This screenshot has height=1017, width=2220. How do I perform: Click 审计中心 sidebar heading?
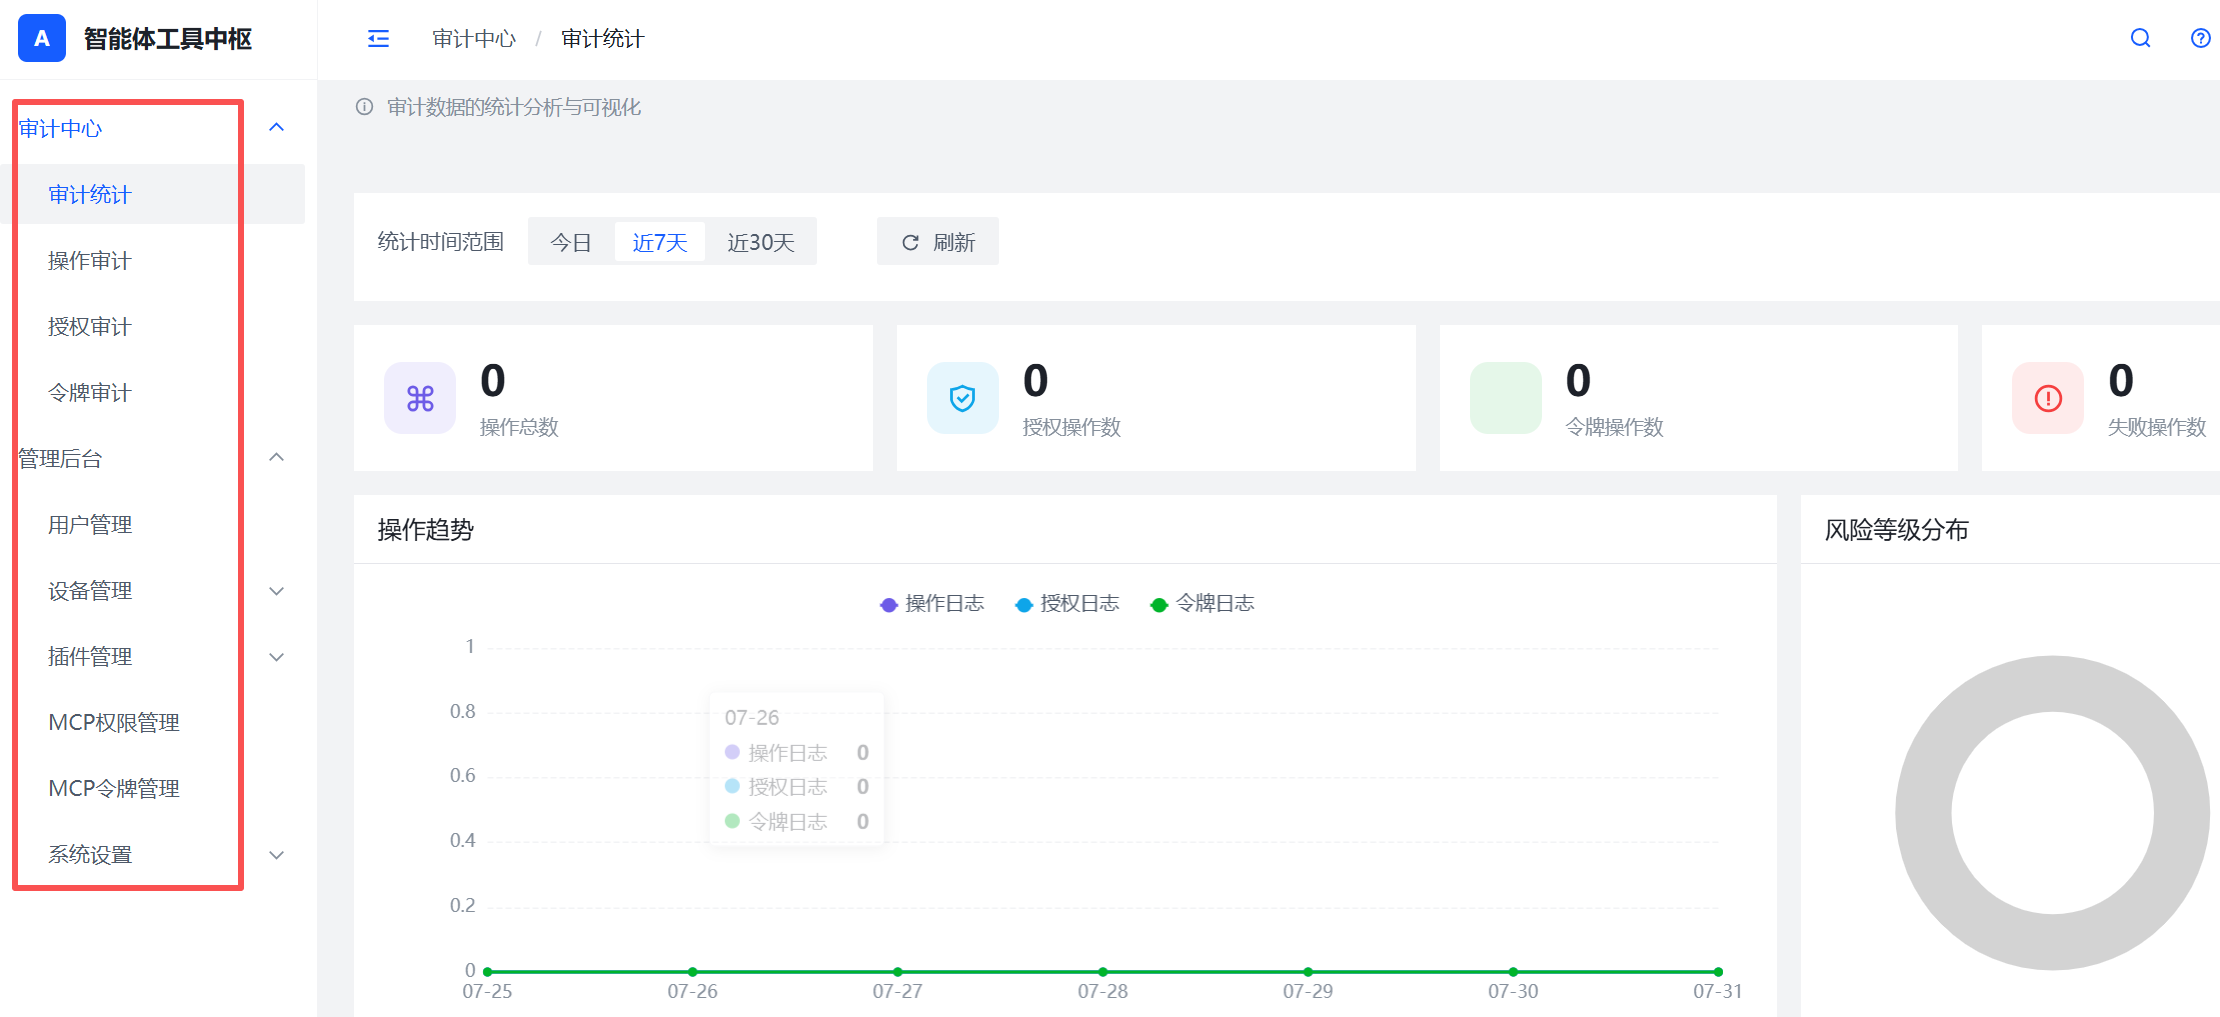pyautogui.click(x=60, y=128)
